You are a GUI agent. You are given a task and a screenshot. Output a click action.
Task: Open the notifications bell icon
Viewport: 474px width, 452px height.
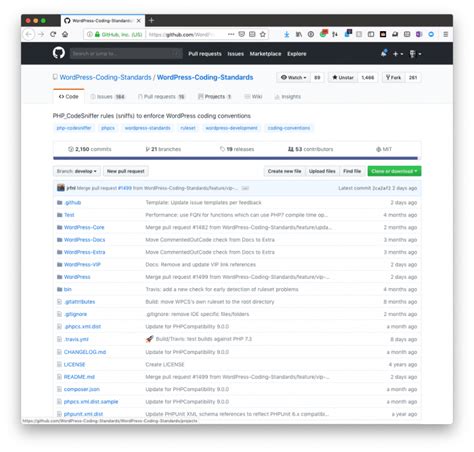[x=384, y=53]
